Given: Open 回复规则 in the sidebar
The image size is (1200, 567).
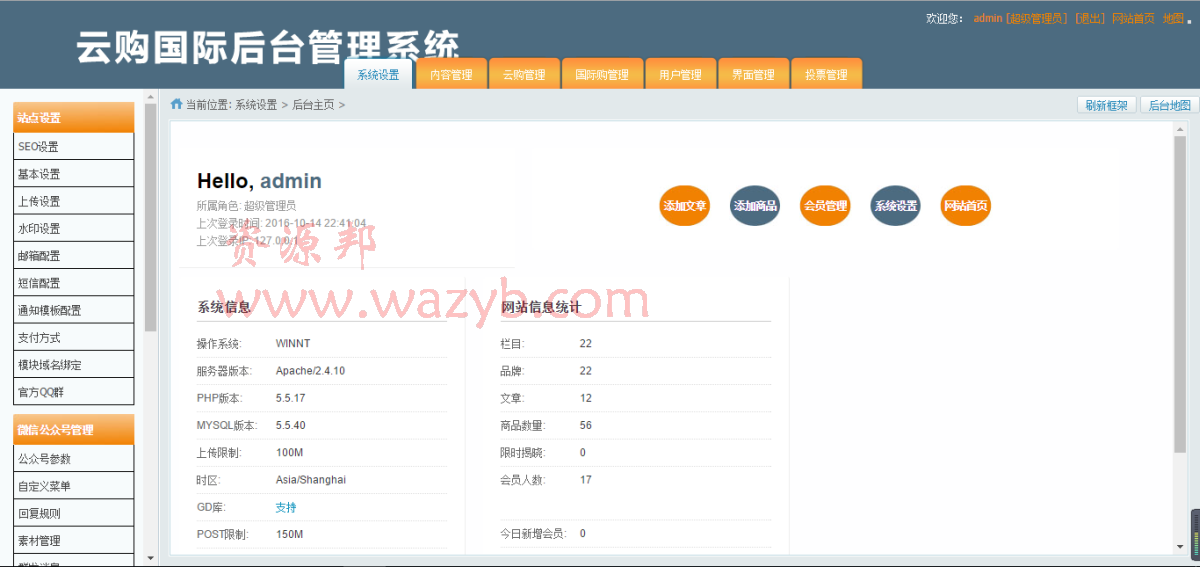Looking at the screenshot, I should point(74,513).
